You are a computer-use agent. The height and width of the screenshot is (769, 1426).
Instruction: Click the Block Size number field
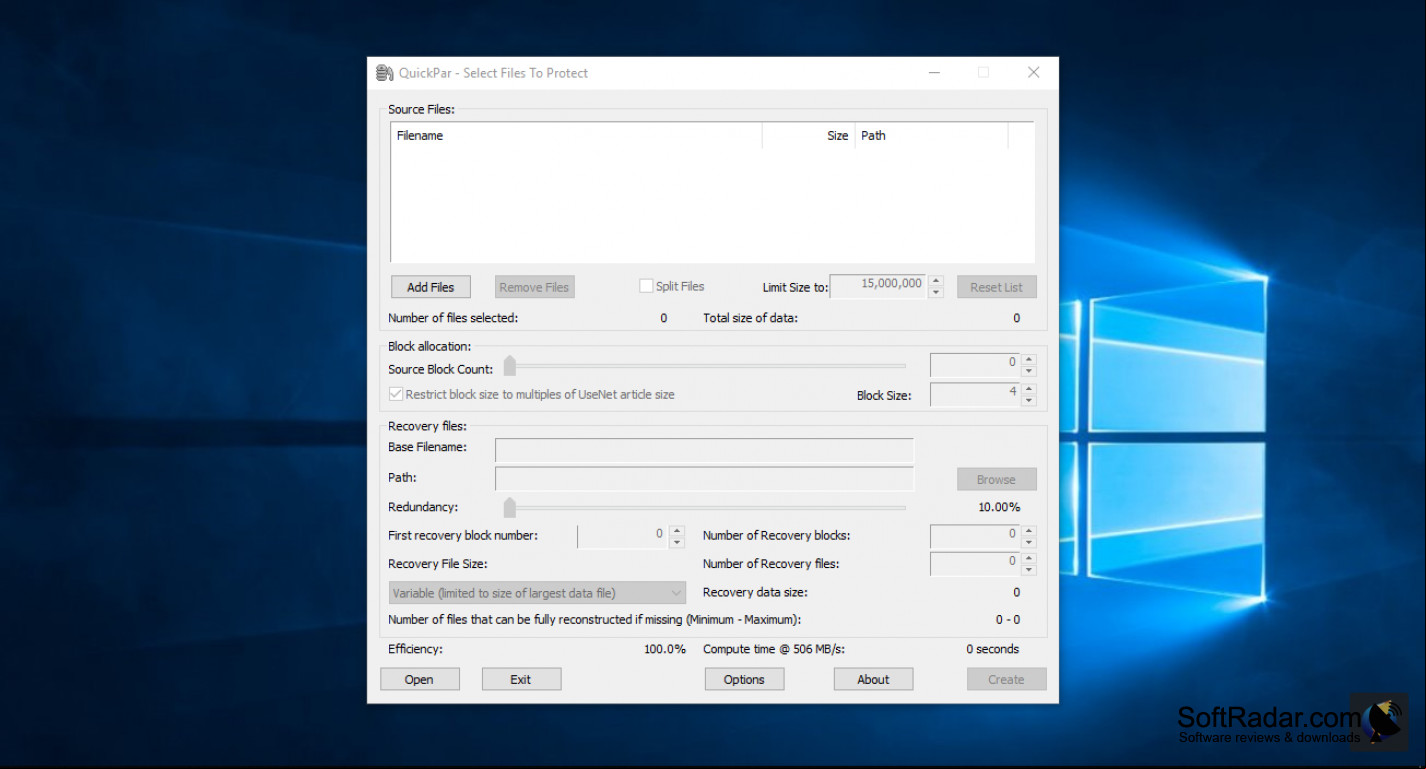(x=975, y=395)
